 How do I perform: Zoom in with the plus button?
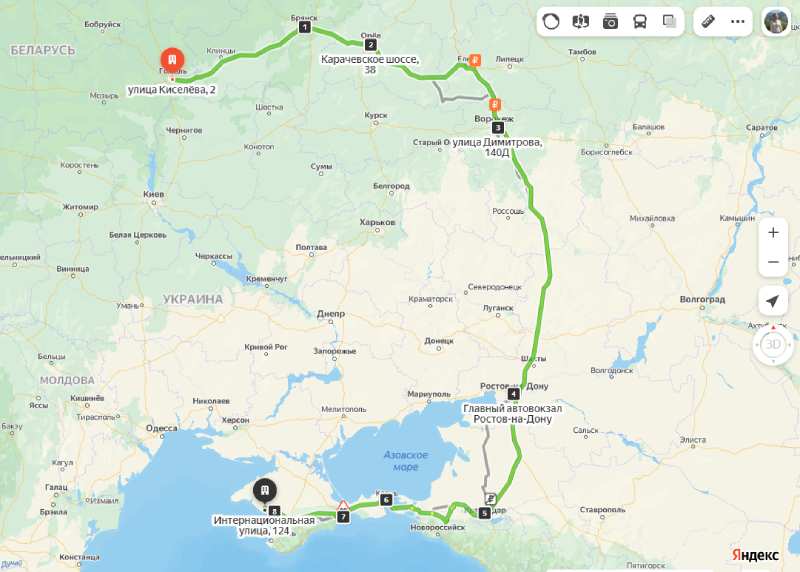(x=773, y=233)
